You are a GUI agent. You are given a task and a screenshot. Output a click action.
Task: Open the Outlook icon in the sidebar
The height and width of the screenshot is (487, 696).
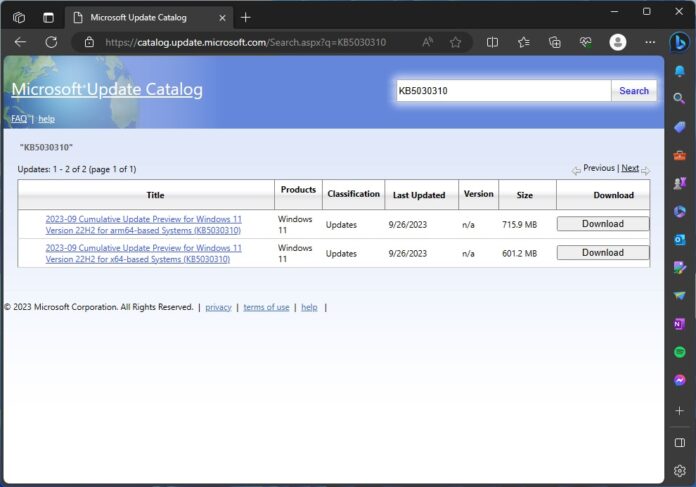(x=680, y=240)
